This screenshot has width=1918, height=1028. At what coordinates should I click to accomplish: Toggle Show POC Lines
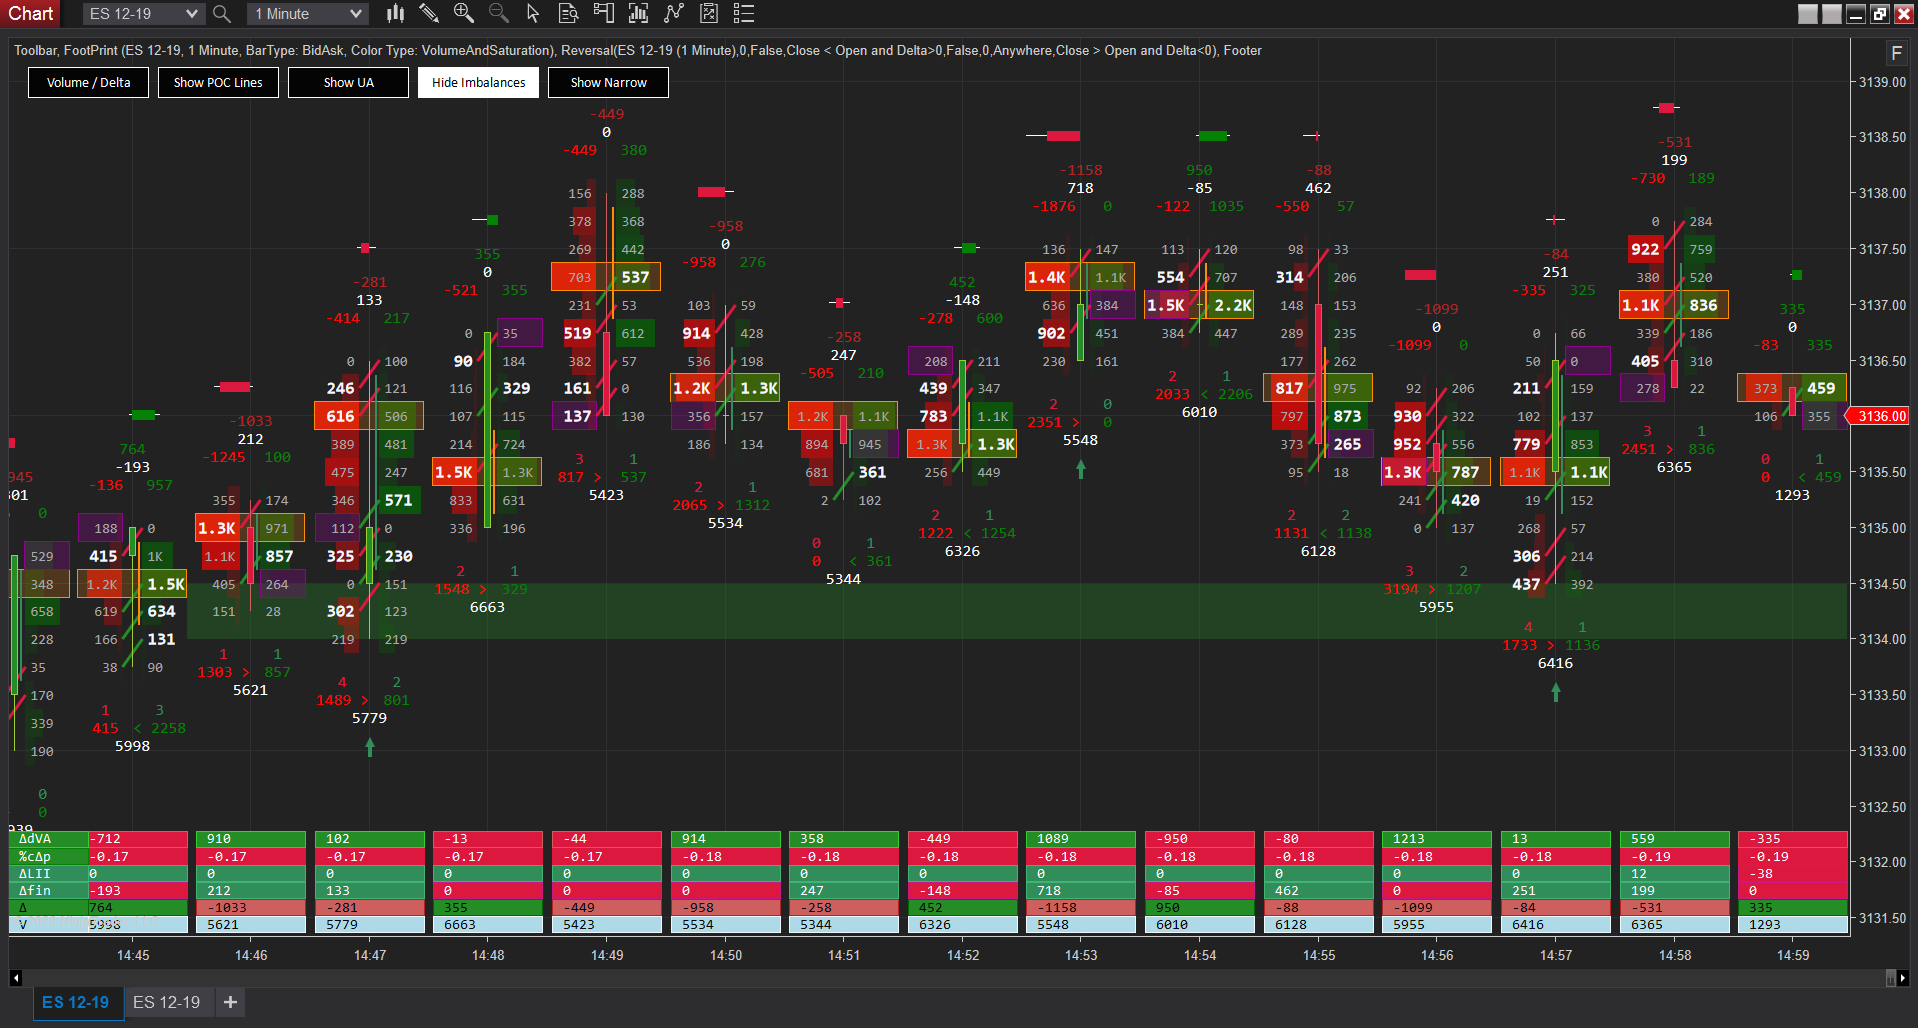218,82
